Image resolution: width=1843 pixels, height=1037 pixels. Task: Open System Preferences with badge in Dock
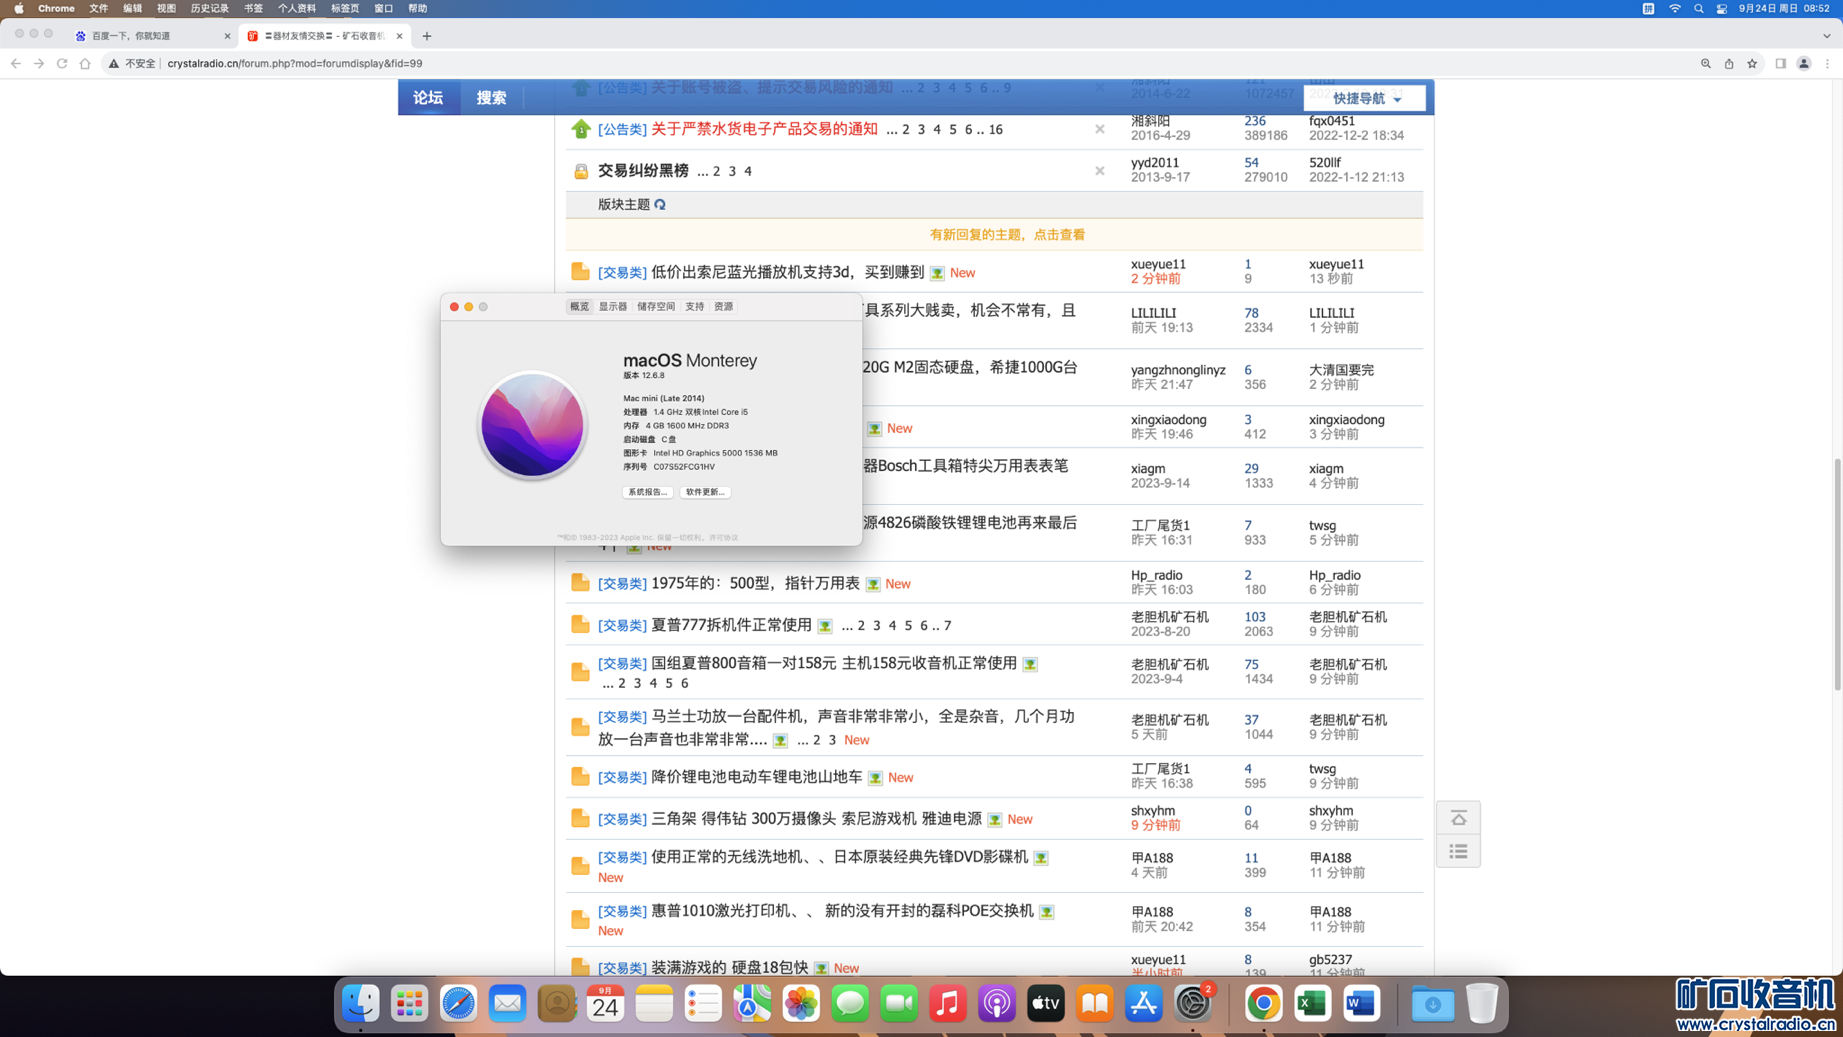1193,1003
